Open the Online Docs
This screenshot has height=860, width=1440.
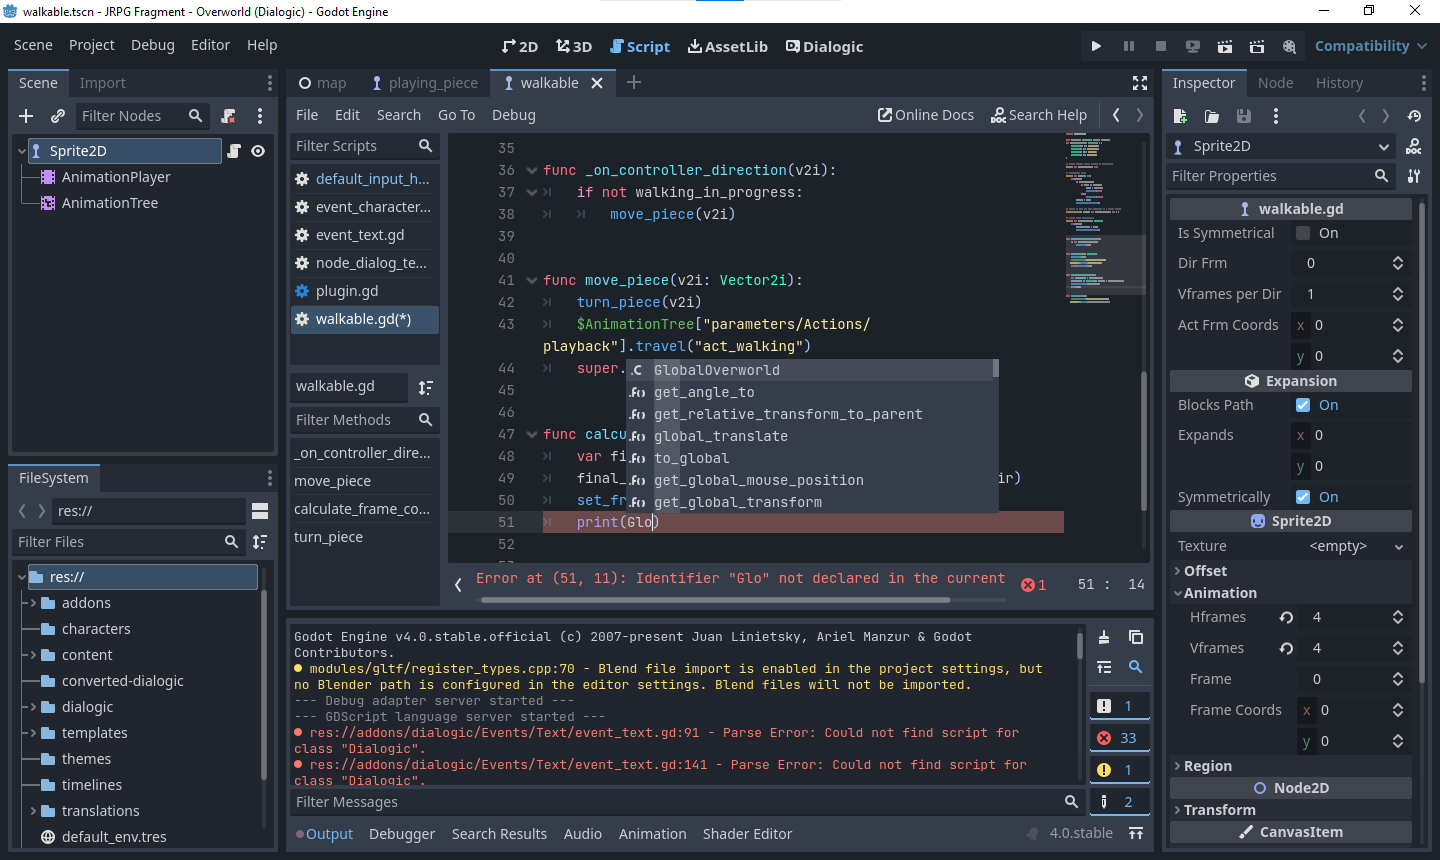point(925,114)
